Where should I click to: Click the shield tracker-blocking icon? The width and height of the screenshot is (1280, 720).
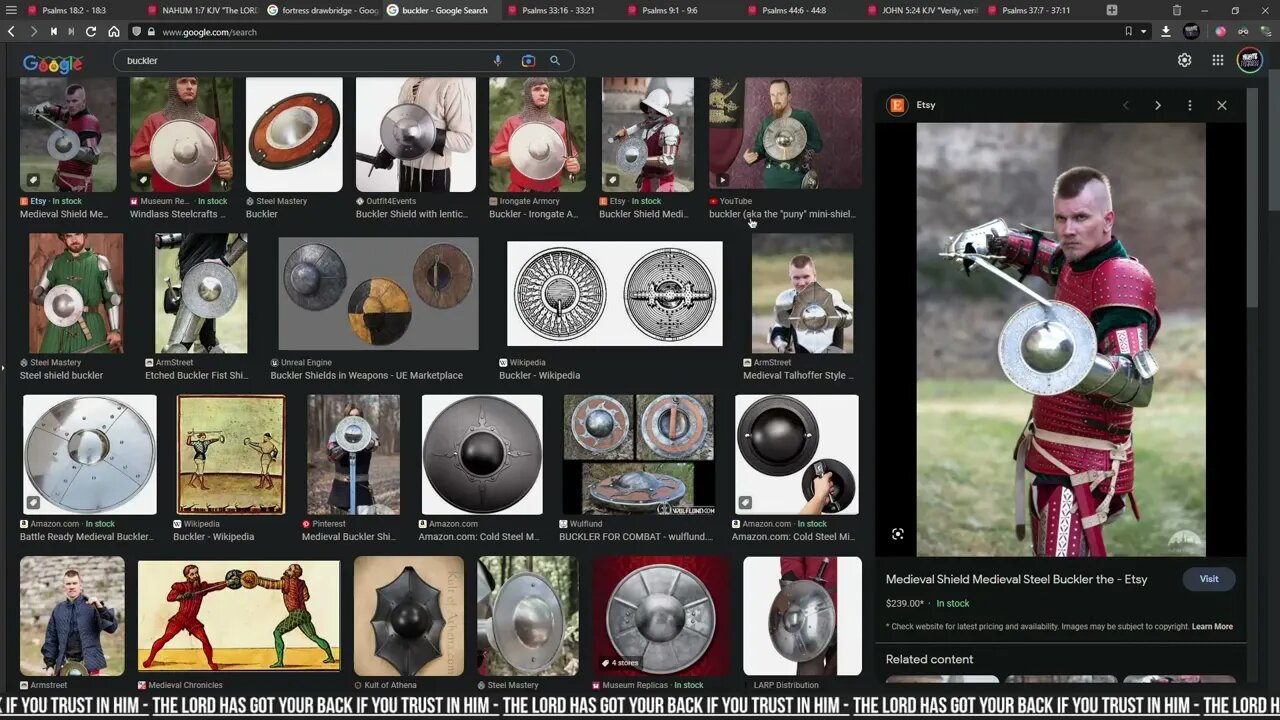pyautogui.click(x=137, y=32)
